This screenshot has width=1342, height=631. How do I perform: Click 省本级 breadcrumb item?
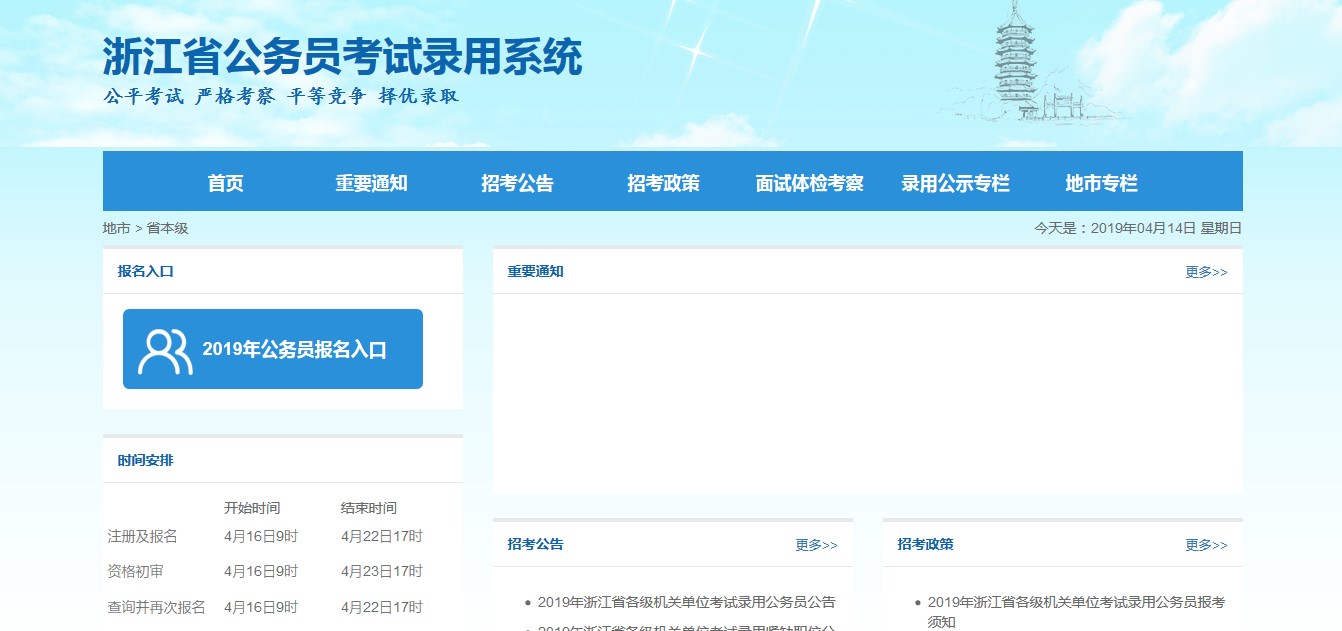coord(167,228)
